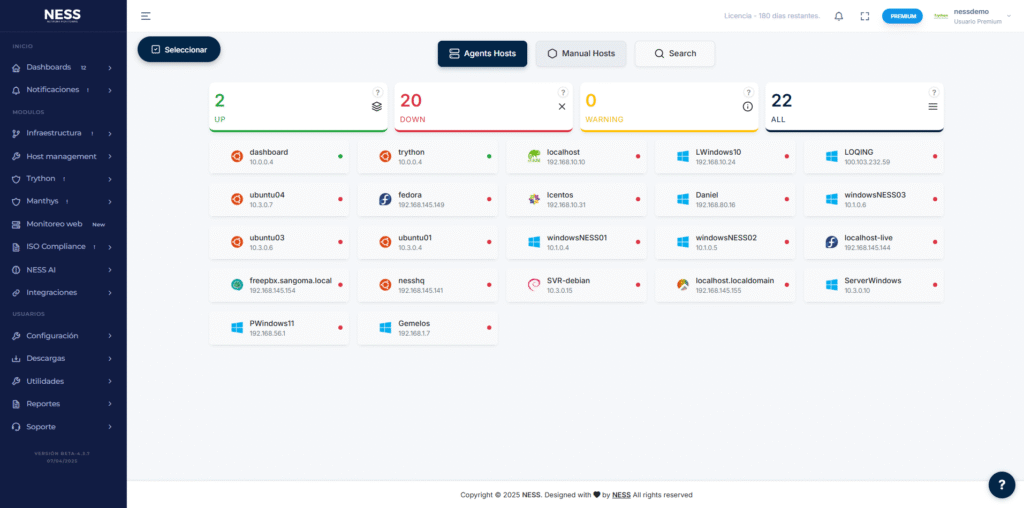
Task: Open the trython host card
Action: tap(428, 157)
